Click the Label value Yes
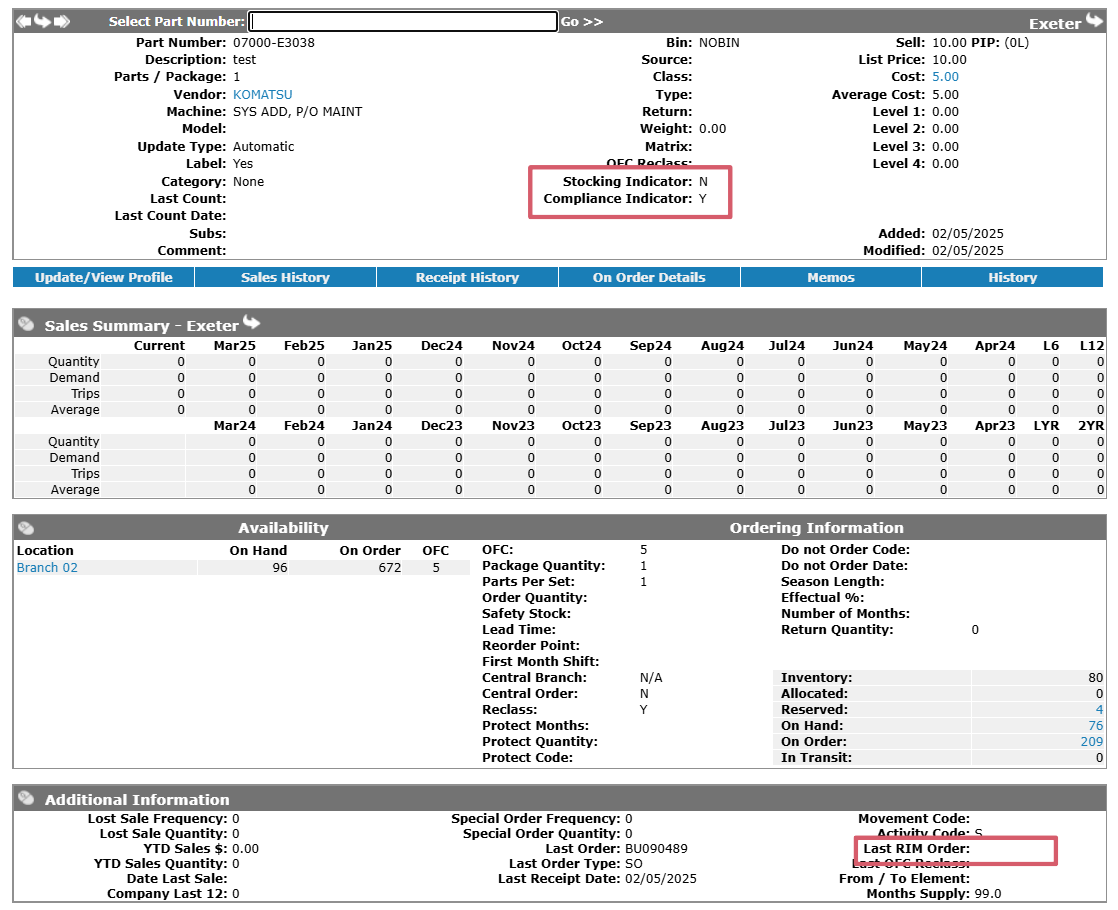 [243, 164]
